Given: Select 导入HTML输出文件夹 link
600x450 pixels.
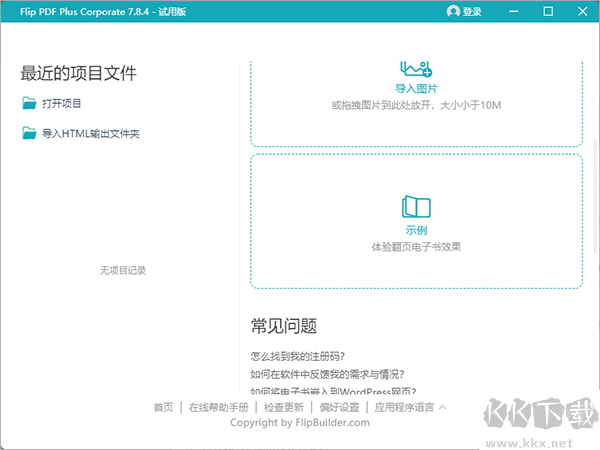Looking at the screenshot, I should pos(90,134).
